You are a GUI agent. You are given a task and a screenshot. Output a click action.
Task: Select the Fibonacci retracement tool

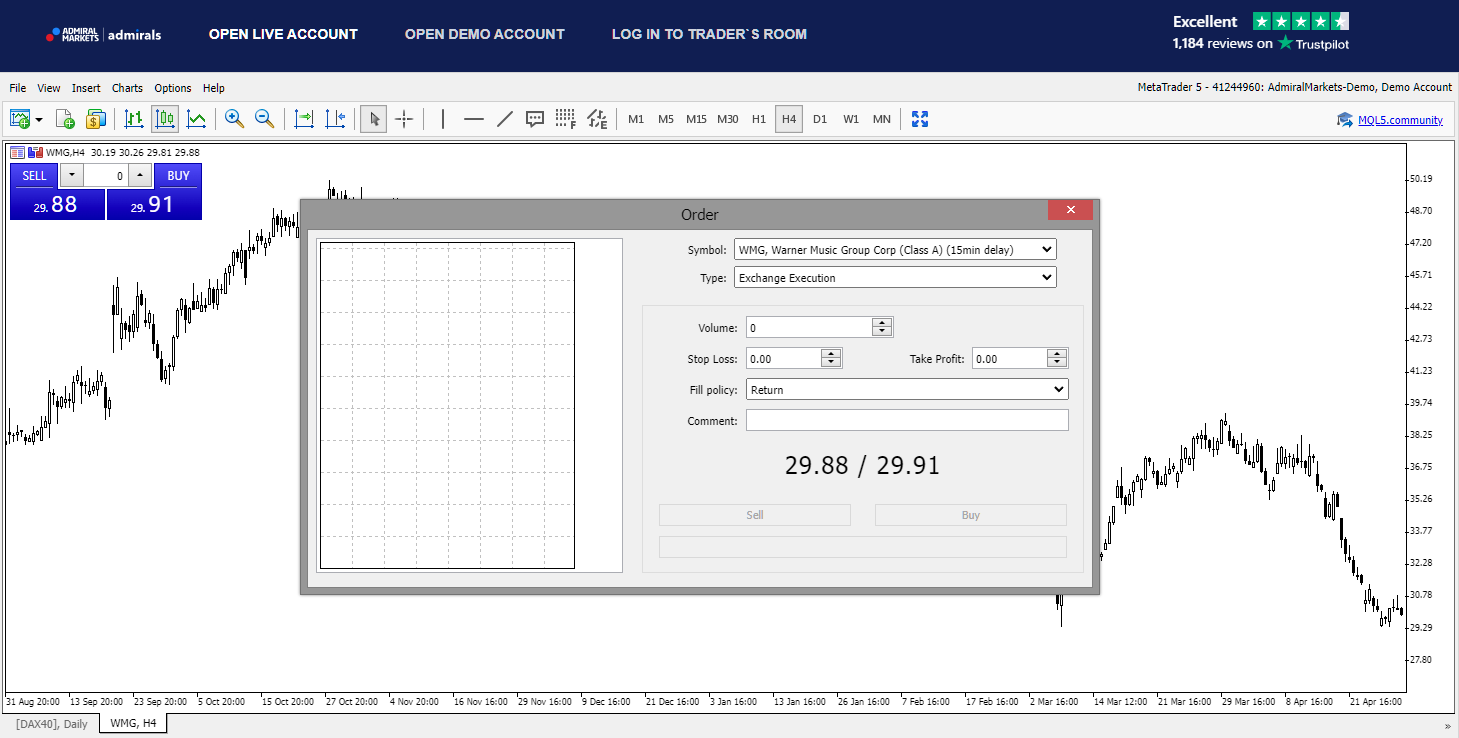566,119
